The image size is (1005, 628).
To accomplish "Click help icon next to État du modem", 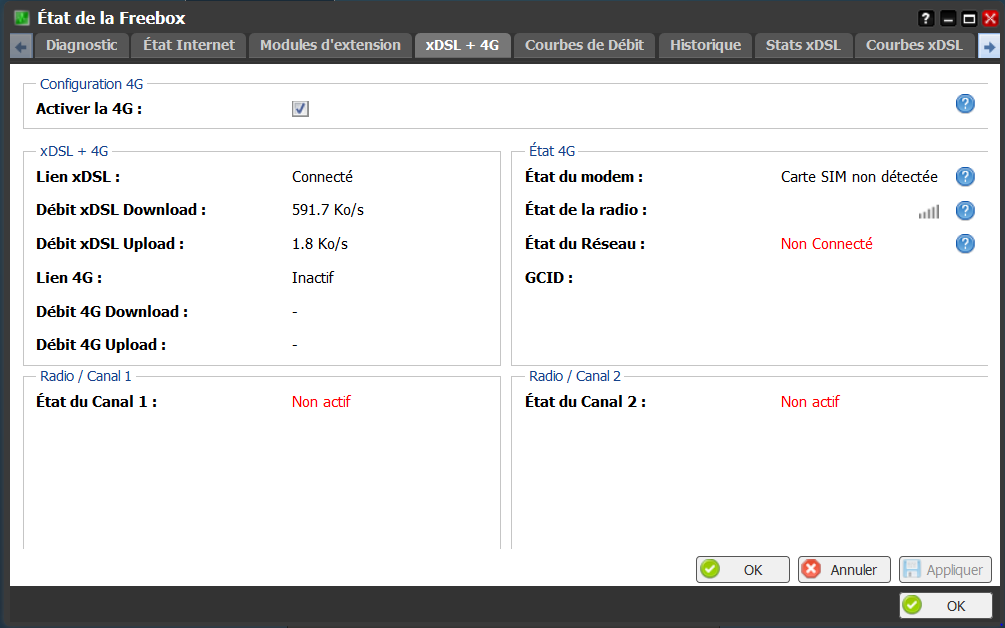I will pos(965,177).
